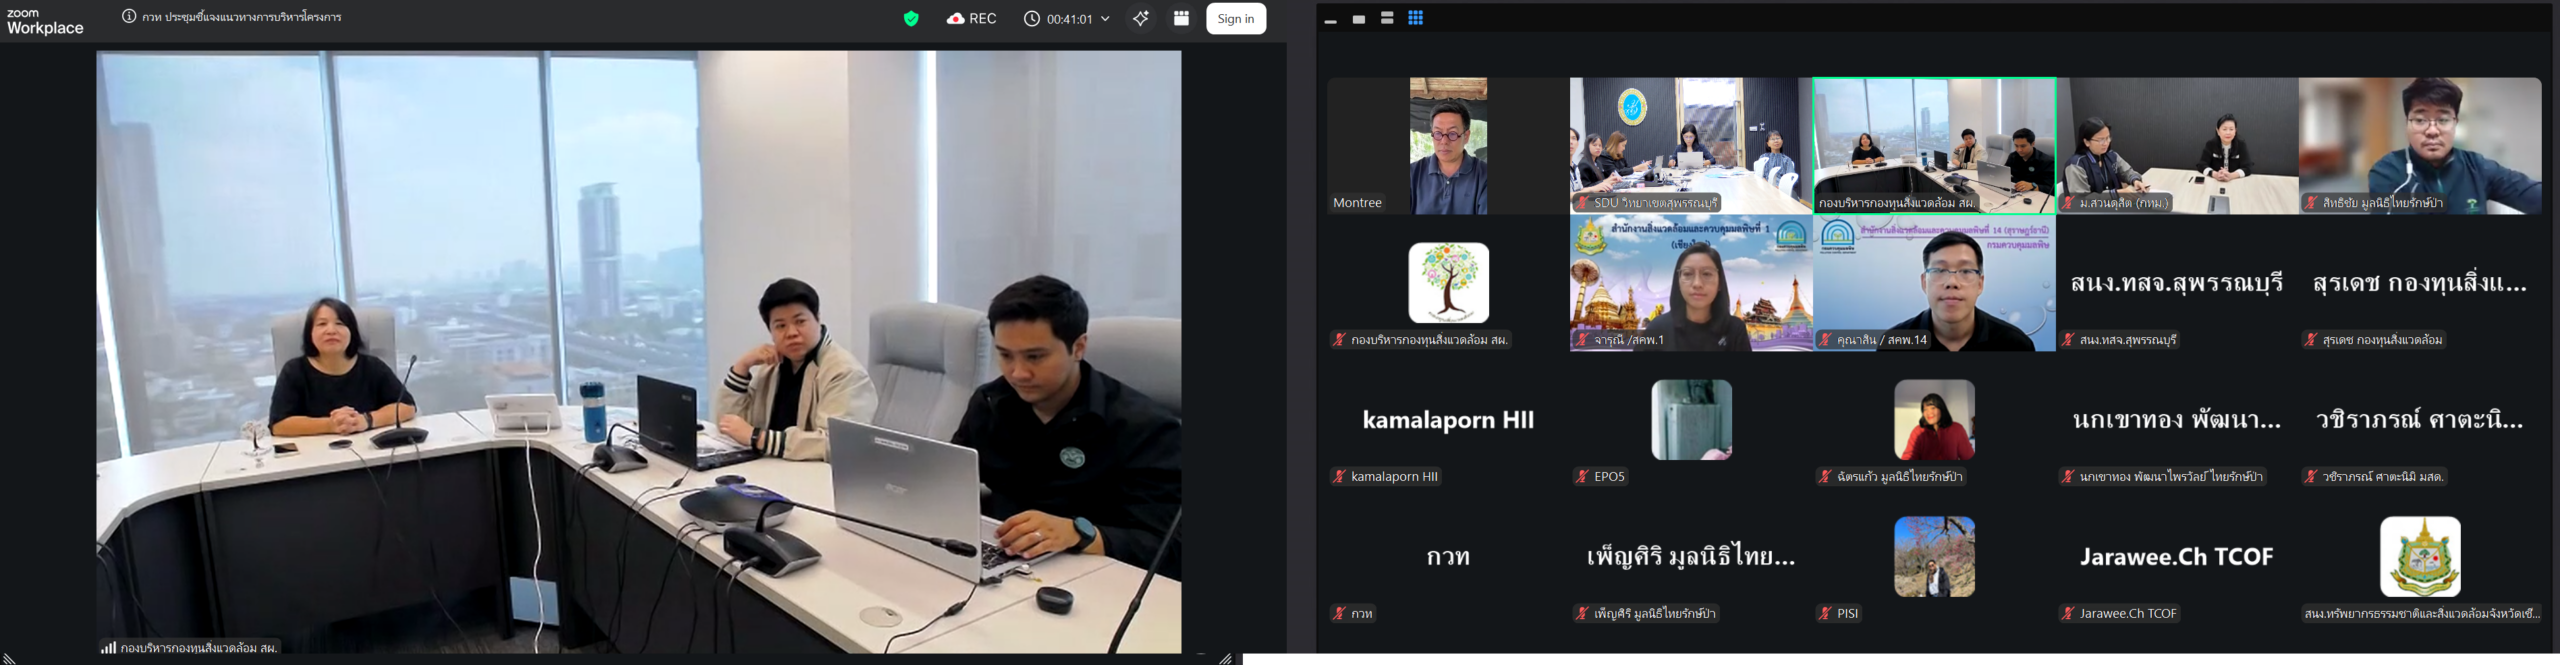Click the meeting timer clock icon
The width and height of the screenshot is (2560, 665).
click(1032, 19)
